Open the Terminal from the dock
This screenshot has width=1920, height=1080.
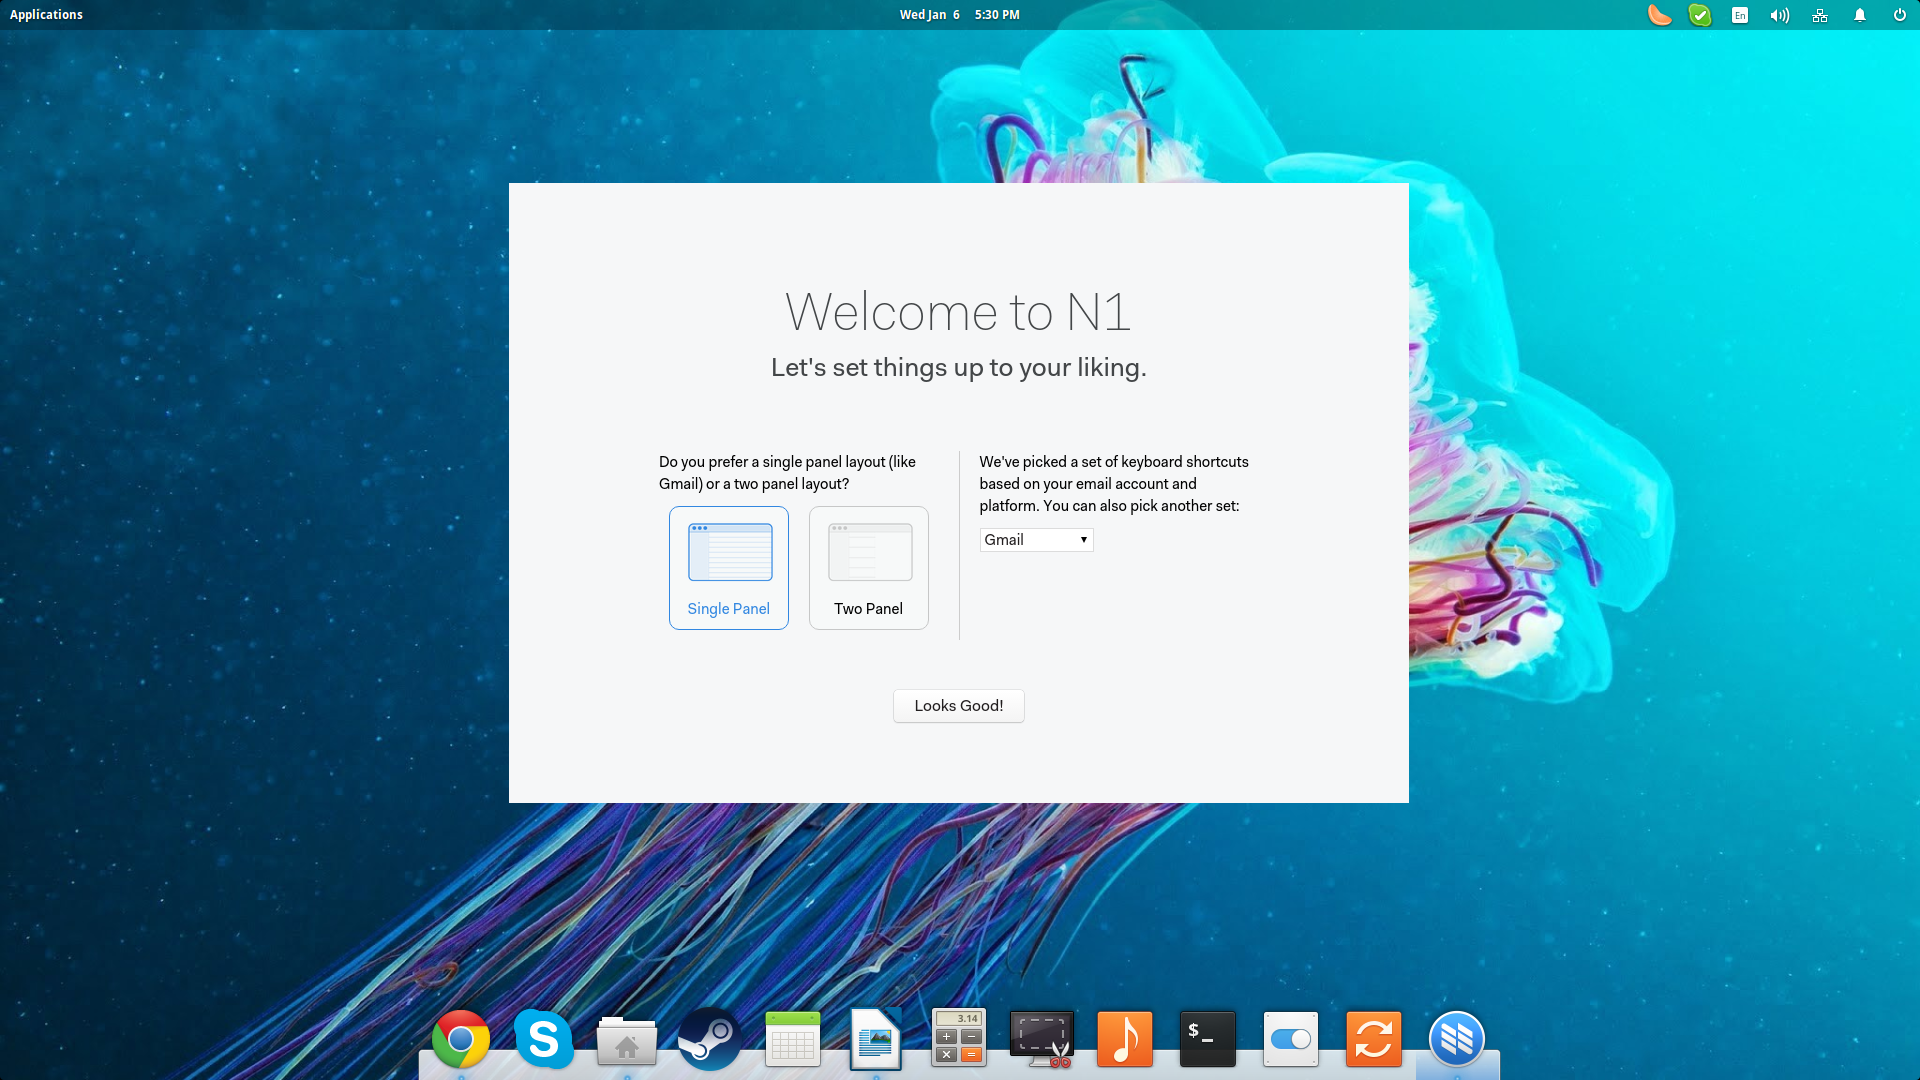point(1208,1039)
